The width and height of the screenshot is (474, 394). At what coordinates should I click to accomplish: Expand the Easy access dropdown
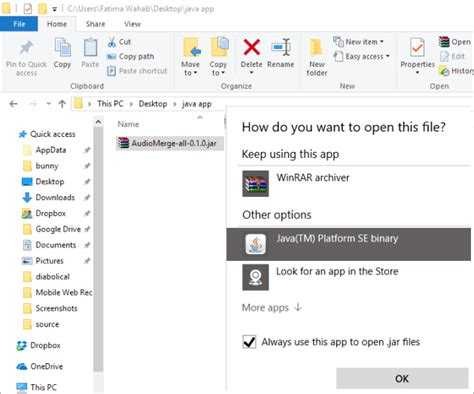362,56
